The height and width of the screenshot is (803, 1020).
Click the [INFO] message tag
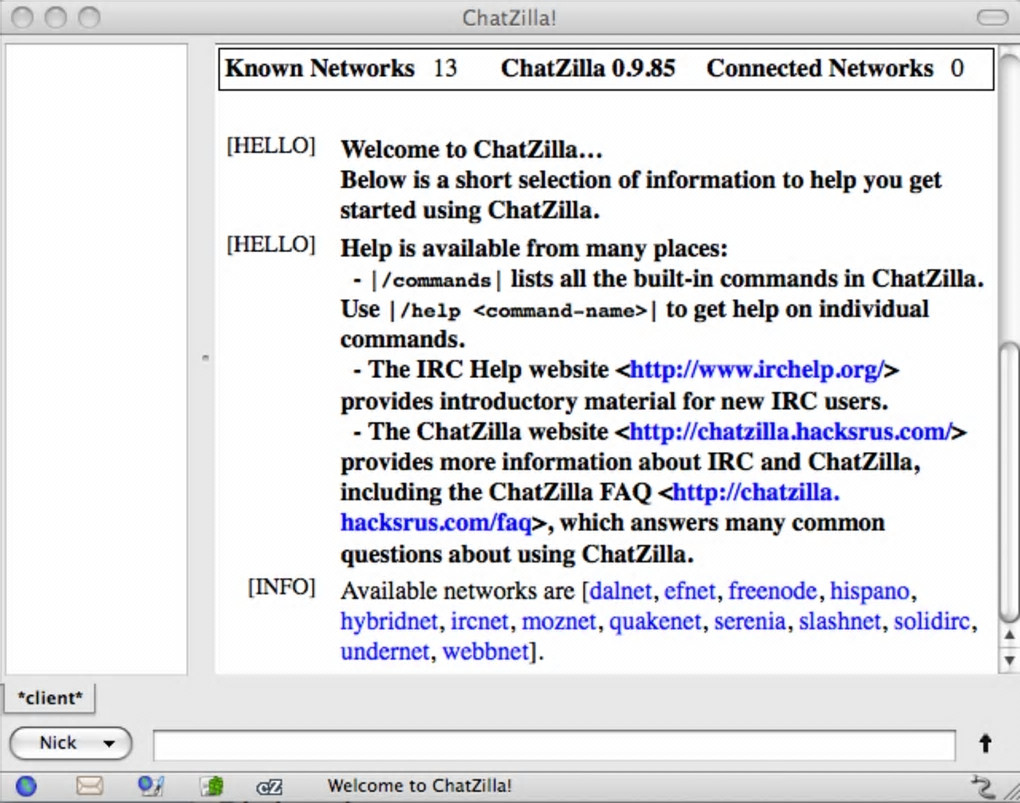point(282,587)
